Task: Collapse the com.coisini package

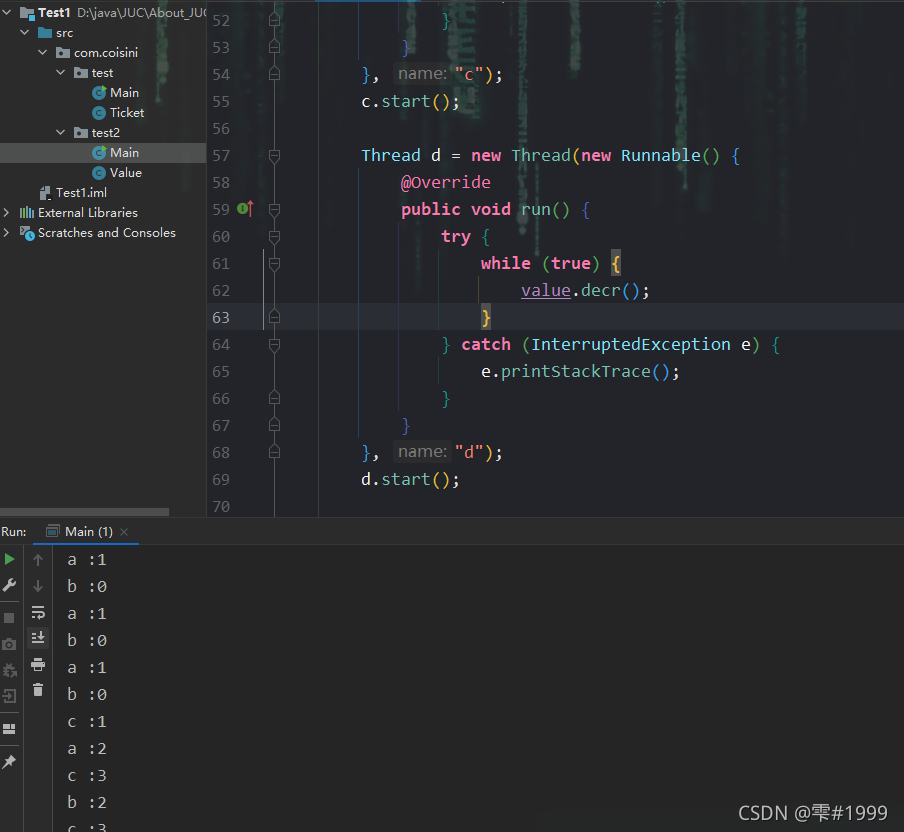Action: coord(43,52)
